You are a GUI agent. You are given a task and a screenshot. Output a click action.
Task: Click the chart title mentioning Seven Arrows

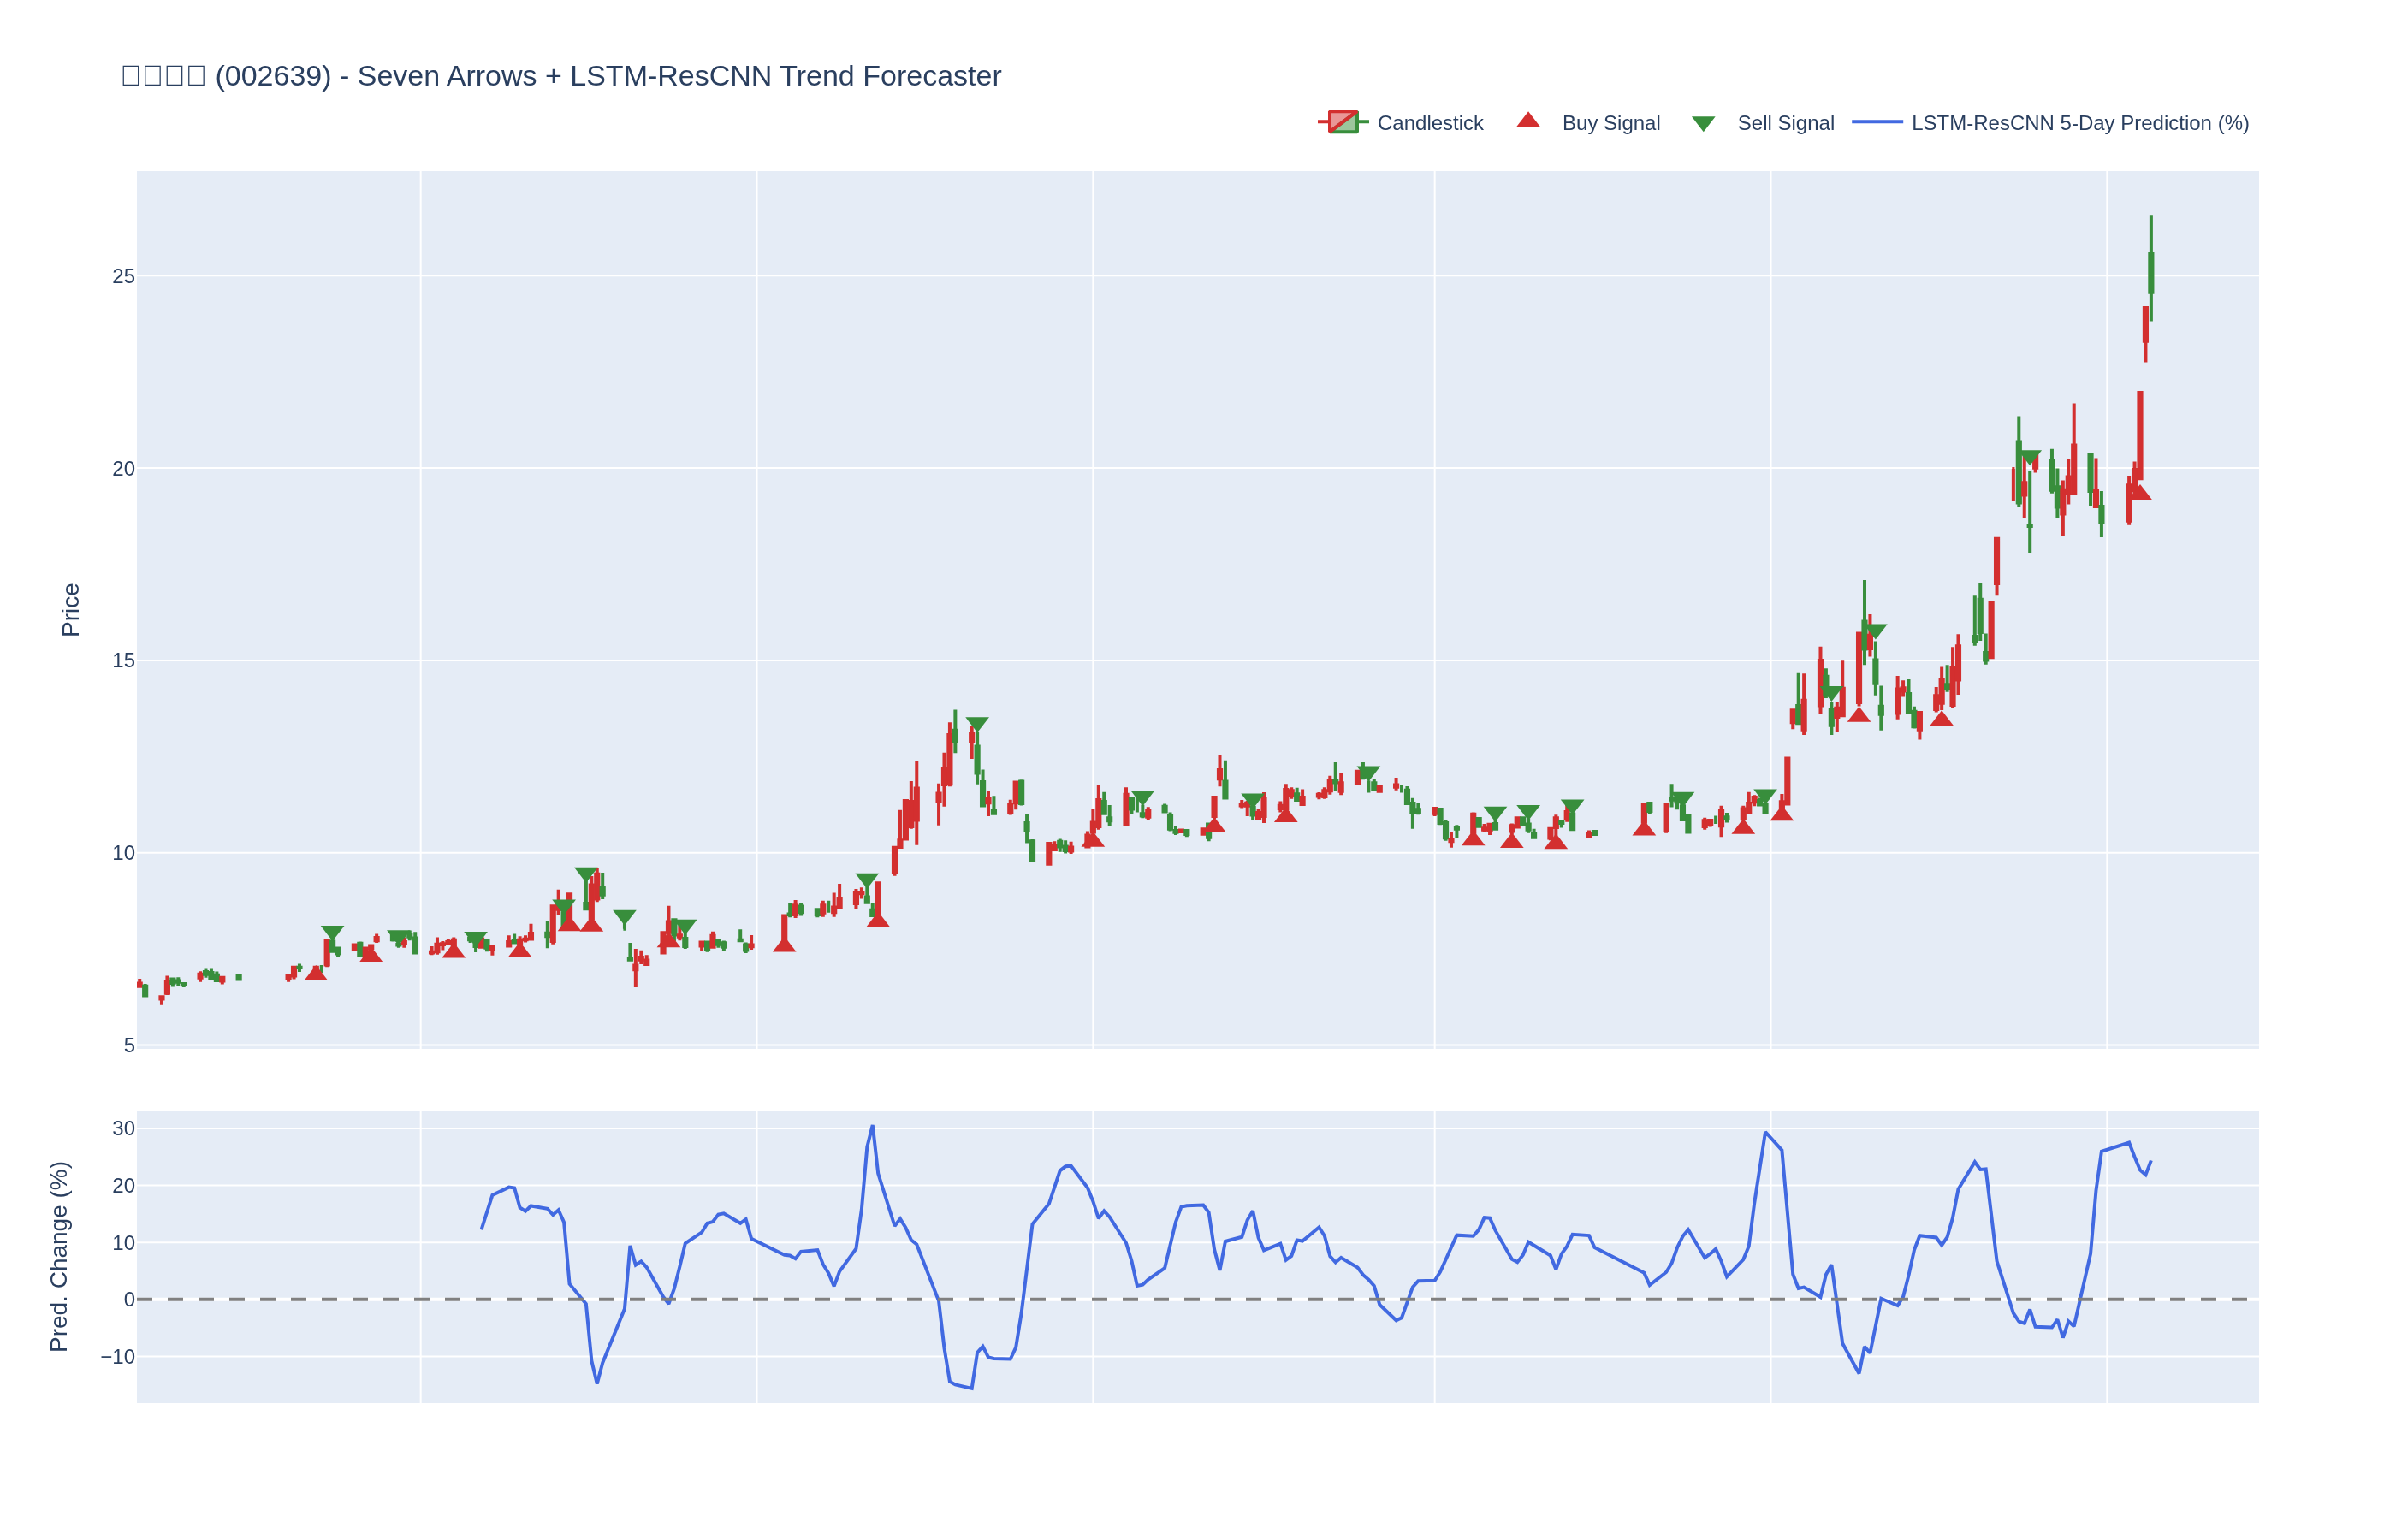[561, 76]
